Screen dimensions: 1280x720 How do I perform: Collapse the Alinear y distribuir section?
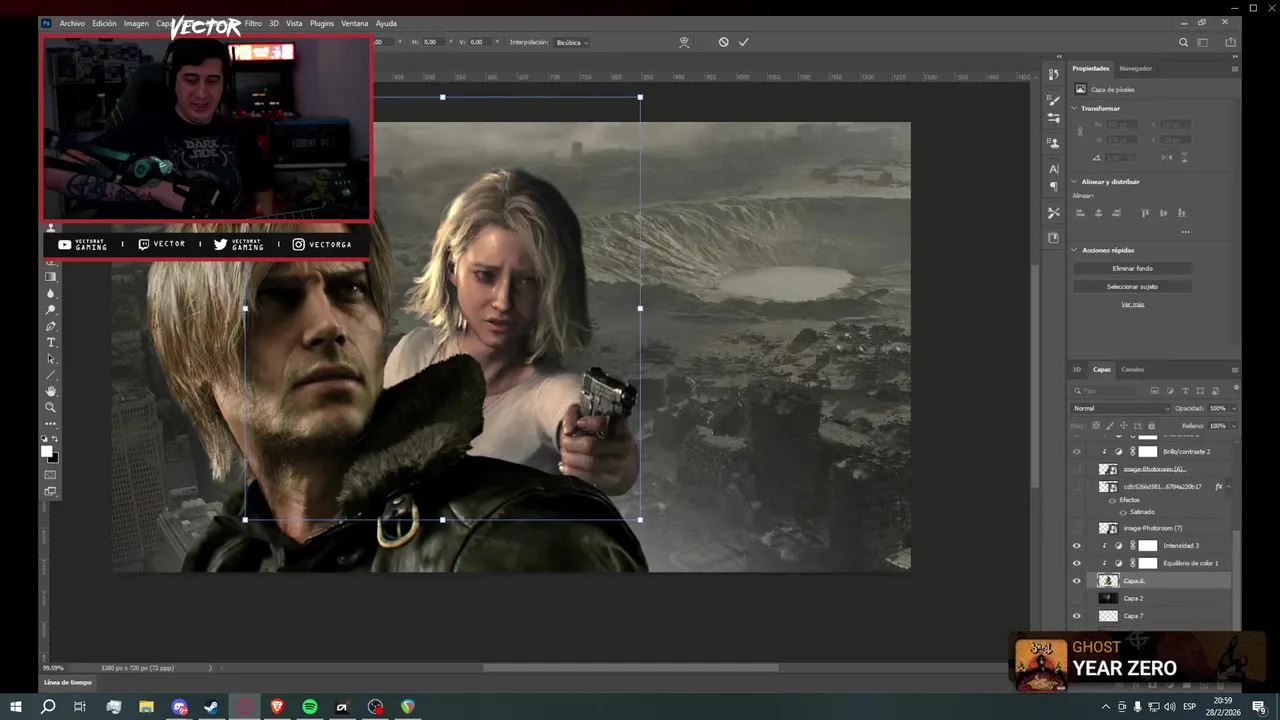(x=1075, y=182)
